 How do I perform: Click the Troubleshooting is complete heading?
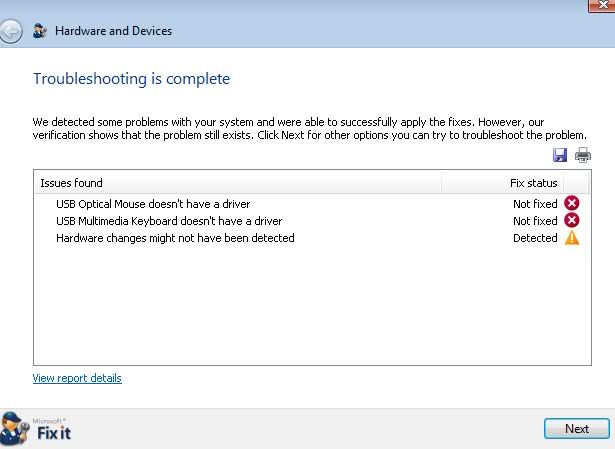click(x=131, y=79)
